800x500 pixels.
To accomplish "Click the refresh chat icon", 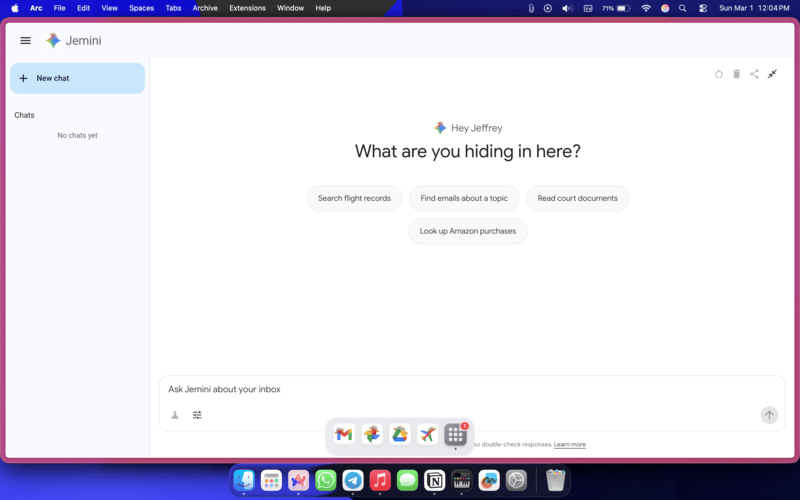I will [x=718, y=74].
